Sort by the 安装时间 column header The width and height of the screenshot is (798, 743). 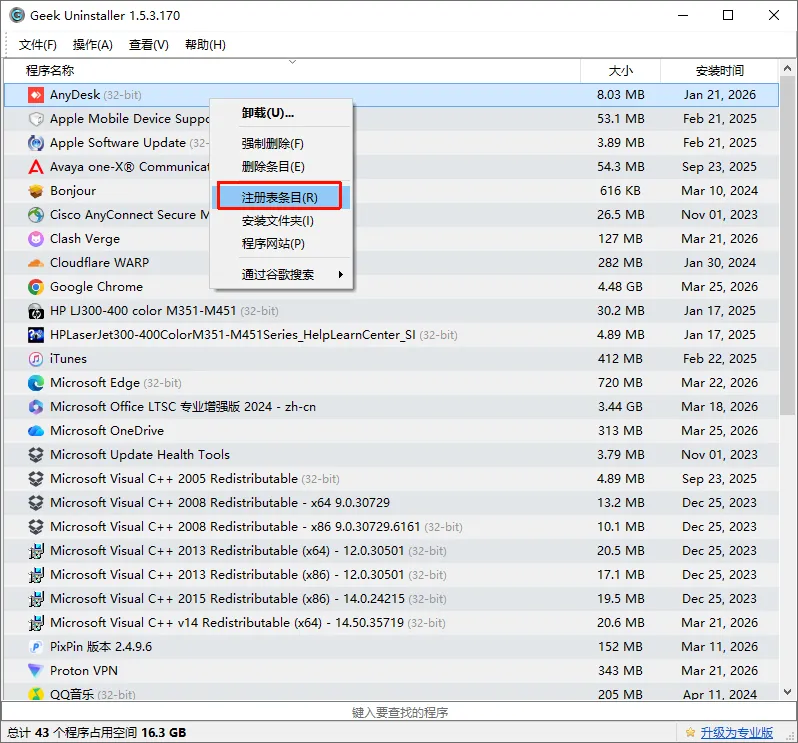coord(719,71)
